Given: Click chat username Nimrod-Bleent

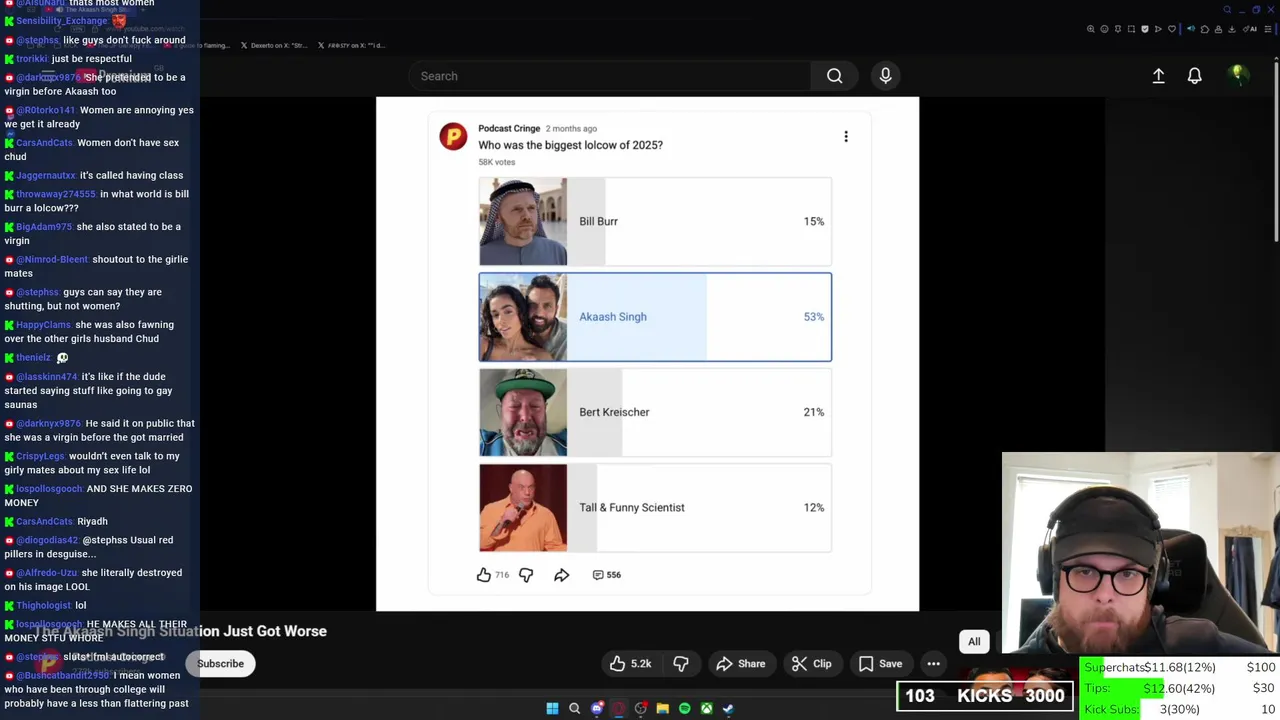Looking at the screenshot, I should (52, 260).
